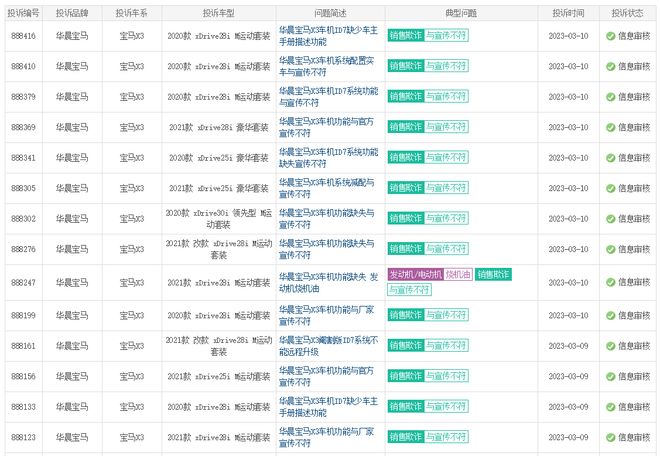Screen dimensions: 660x456
Task: Click the 销售欺诈 tag in row 888247
Action: coord(493,275)
